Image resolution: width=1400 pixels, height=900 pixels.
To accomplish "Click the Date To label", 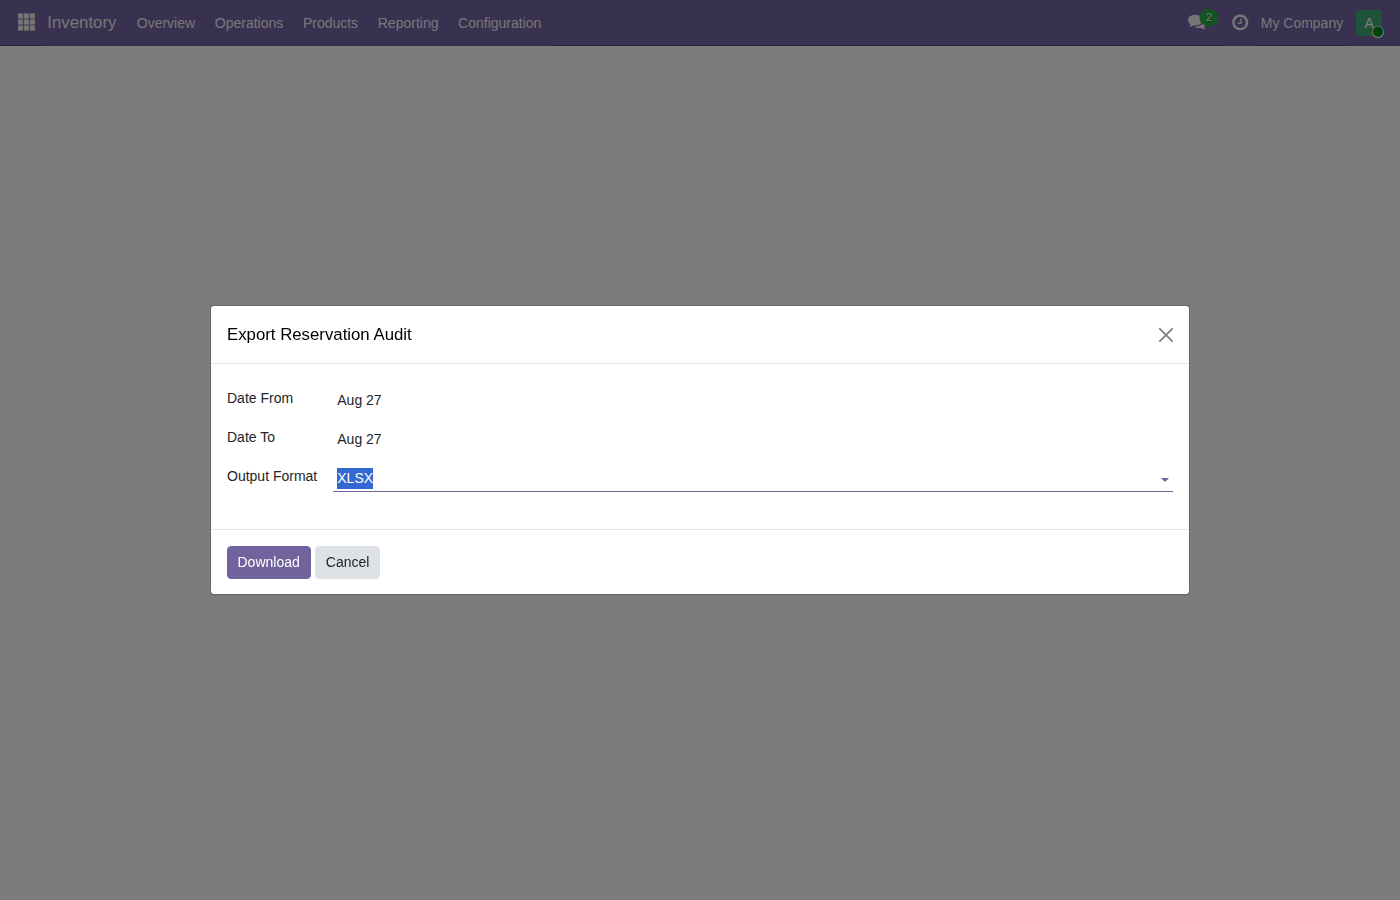I will pyautogui.click(x=251, y=437).
